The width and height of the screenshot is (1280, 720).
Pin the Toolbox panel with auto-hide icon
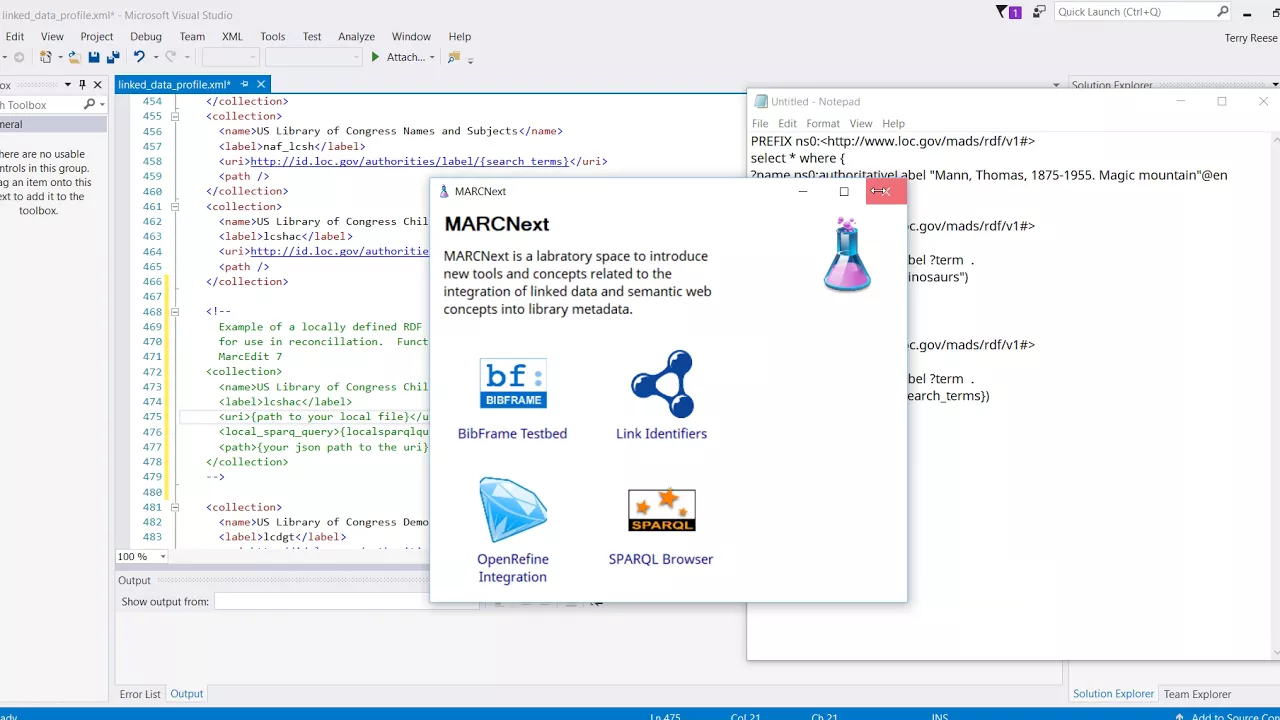pos(82,85)
